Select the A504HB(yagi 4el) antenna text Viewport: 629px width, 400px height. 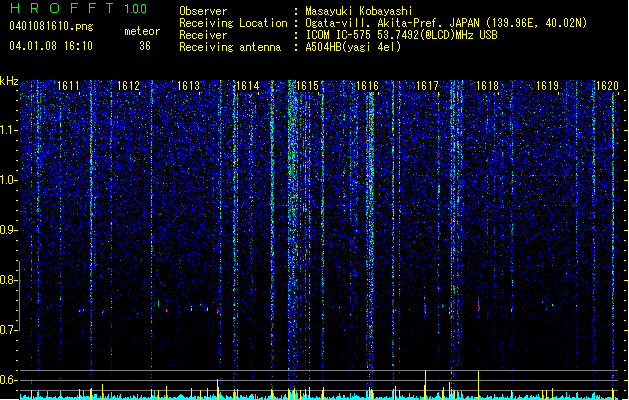click(x=353, y=47)
